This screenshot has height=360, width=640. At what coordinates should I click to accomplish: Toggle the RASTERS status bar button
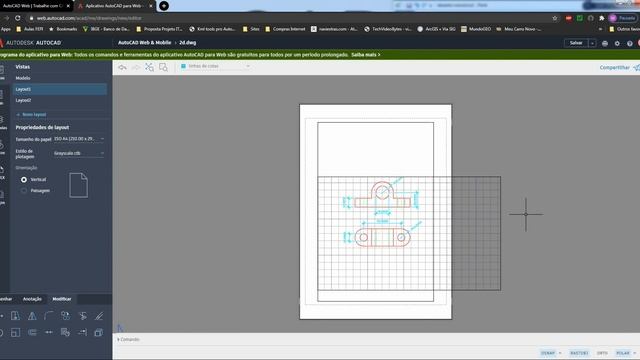(x=579, y=353)
